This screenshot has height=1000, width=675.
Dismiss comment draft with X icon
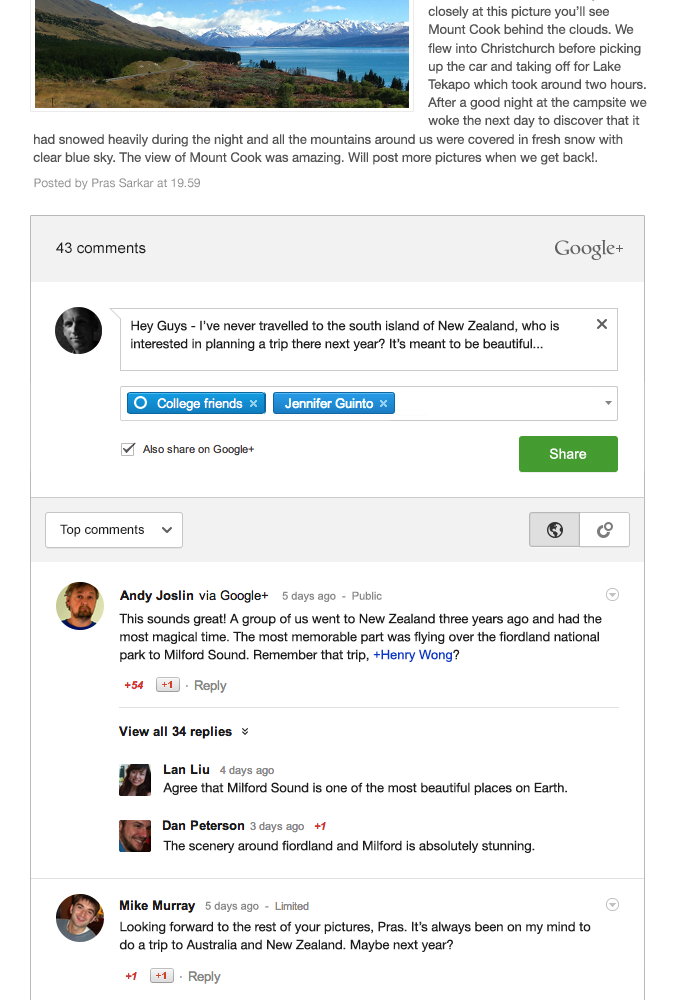click(x=602, y=324)
